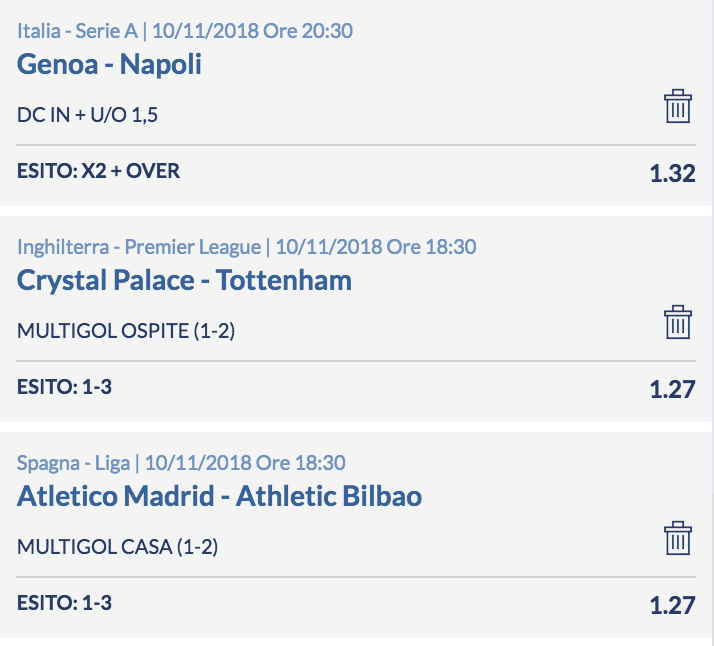This screenshot has height=646, width=714.
Task: Click the 10/11/2018 Ore 20:30 date text
Action: point(252,31)
